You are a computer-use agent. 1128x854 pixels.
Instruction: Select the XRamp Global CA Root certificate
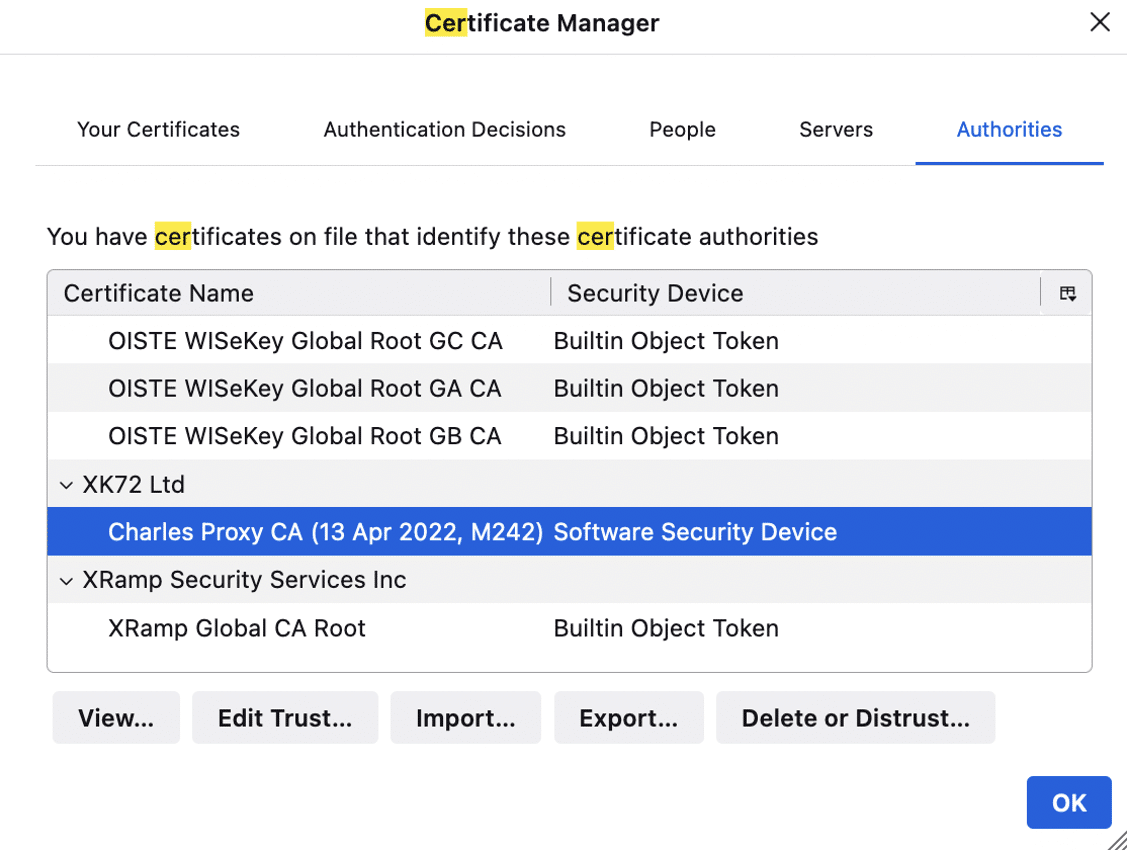(x=236, y=628)
